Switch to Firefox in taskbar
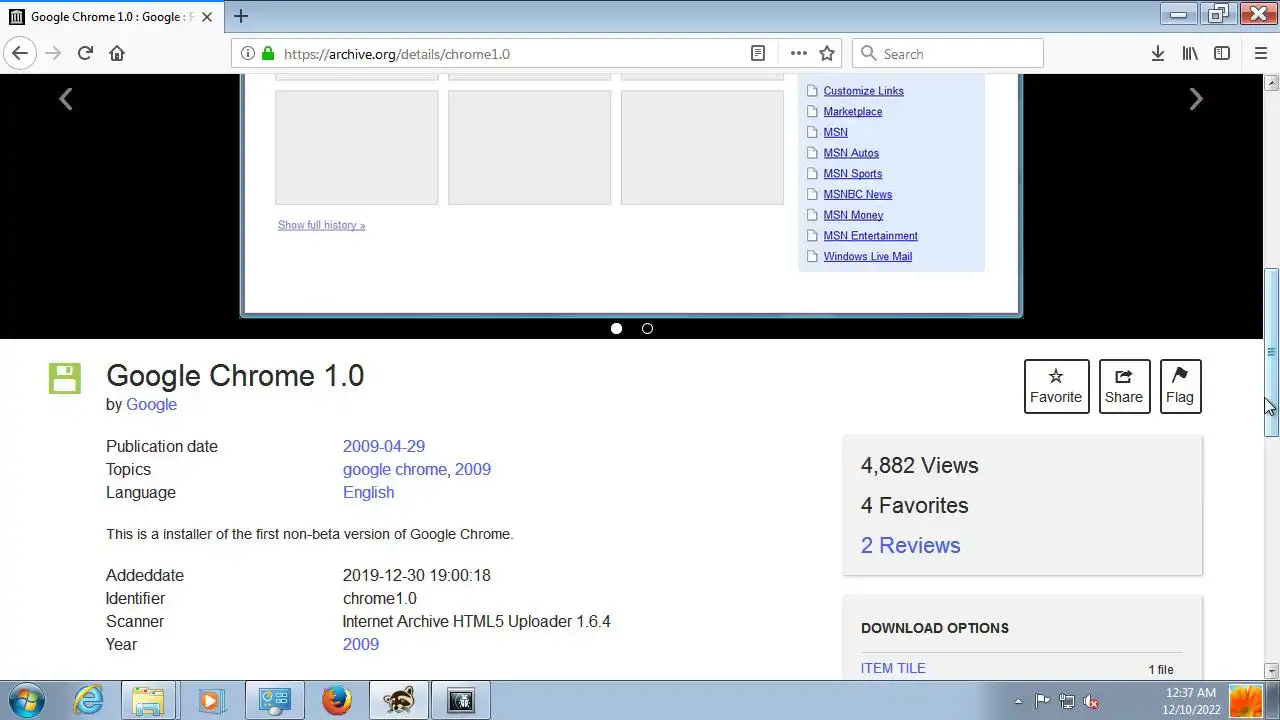1280x720 pixels. pos(336,700)
